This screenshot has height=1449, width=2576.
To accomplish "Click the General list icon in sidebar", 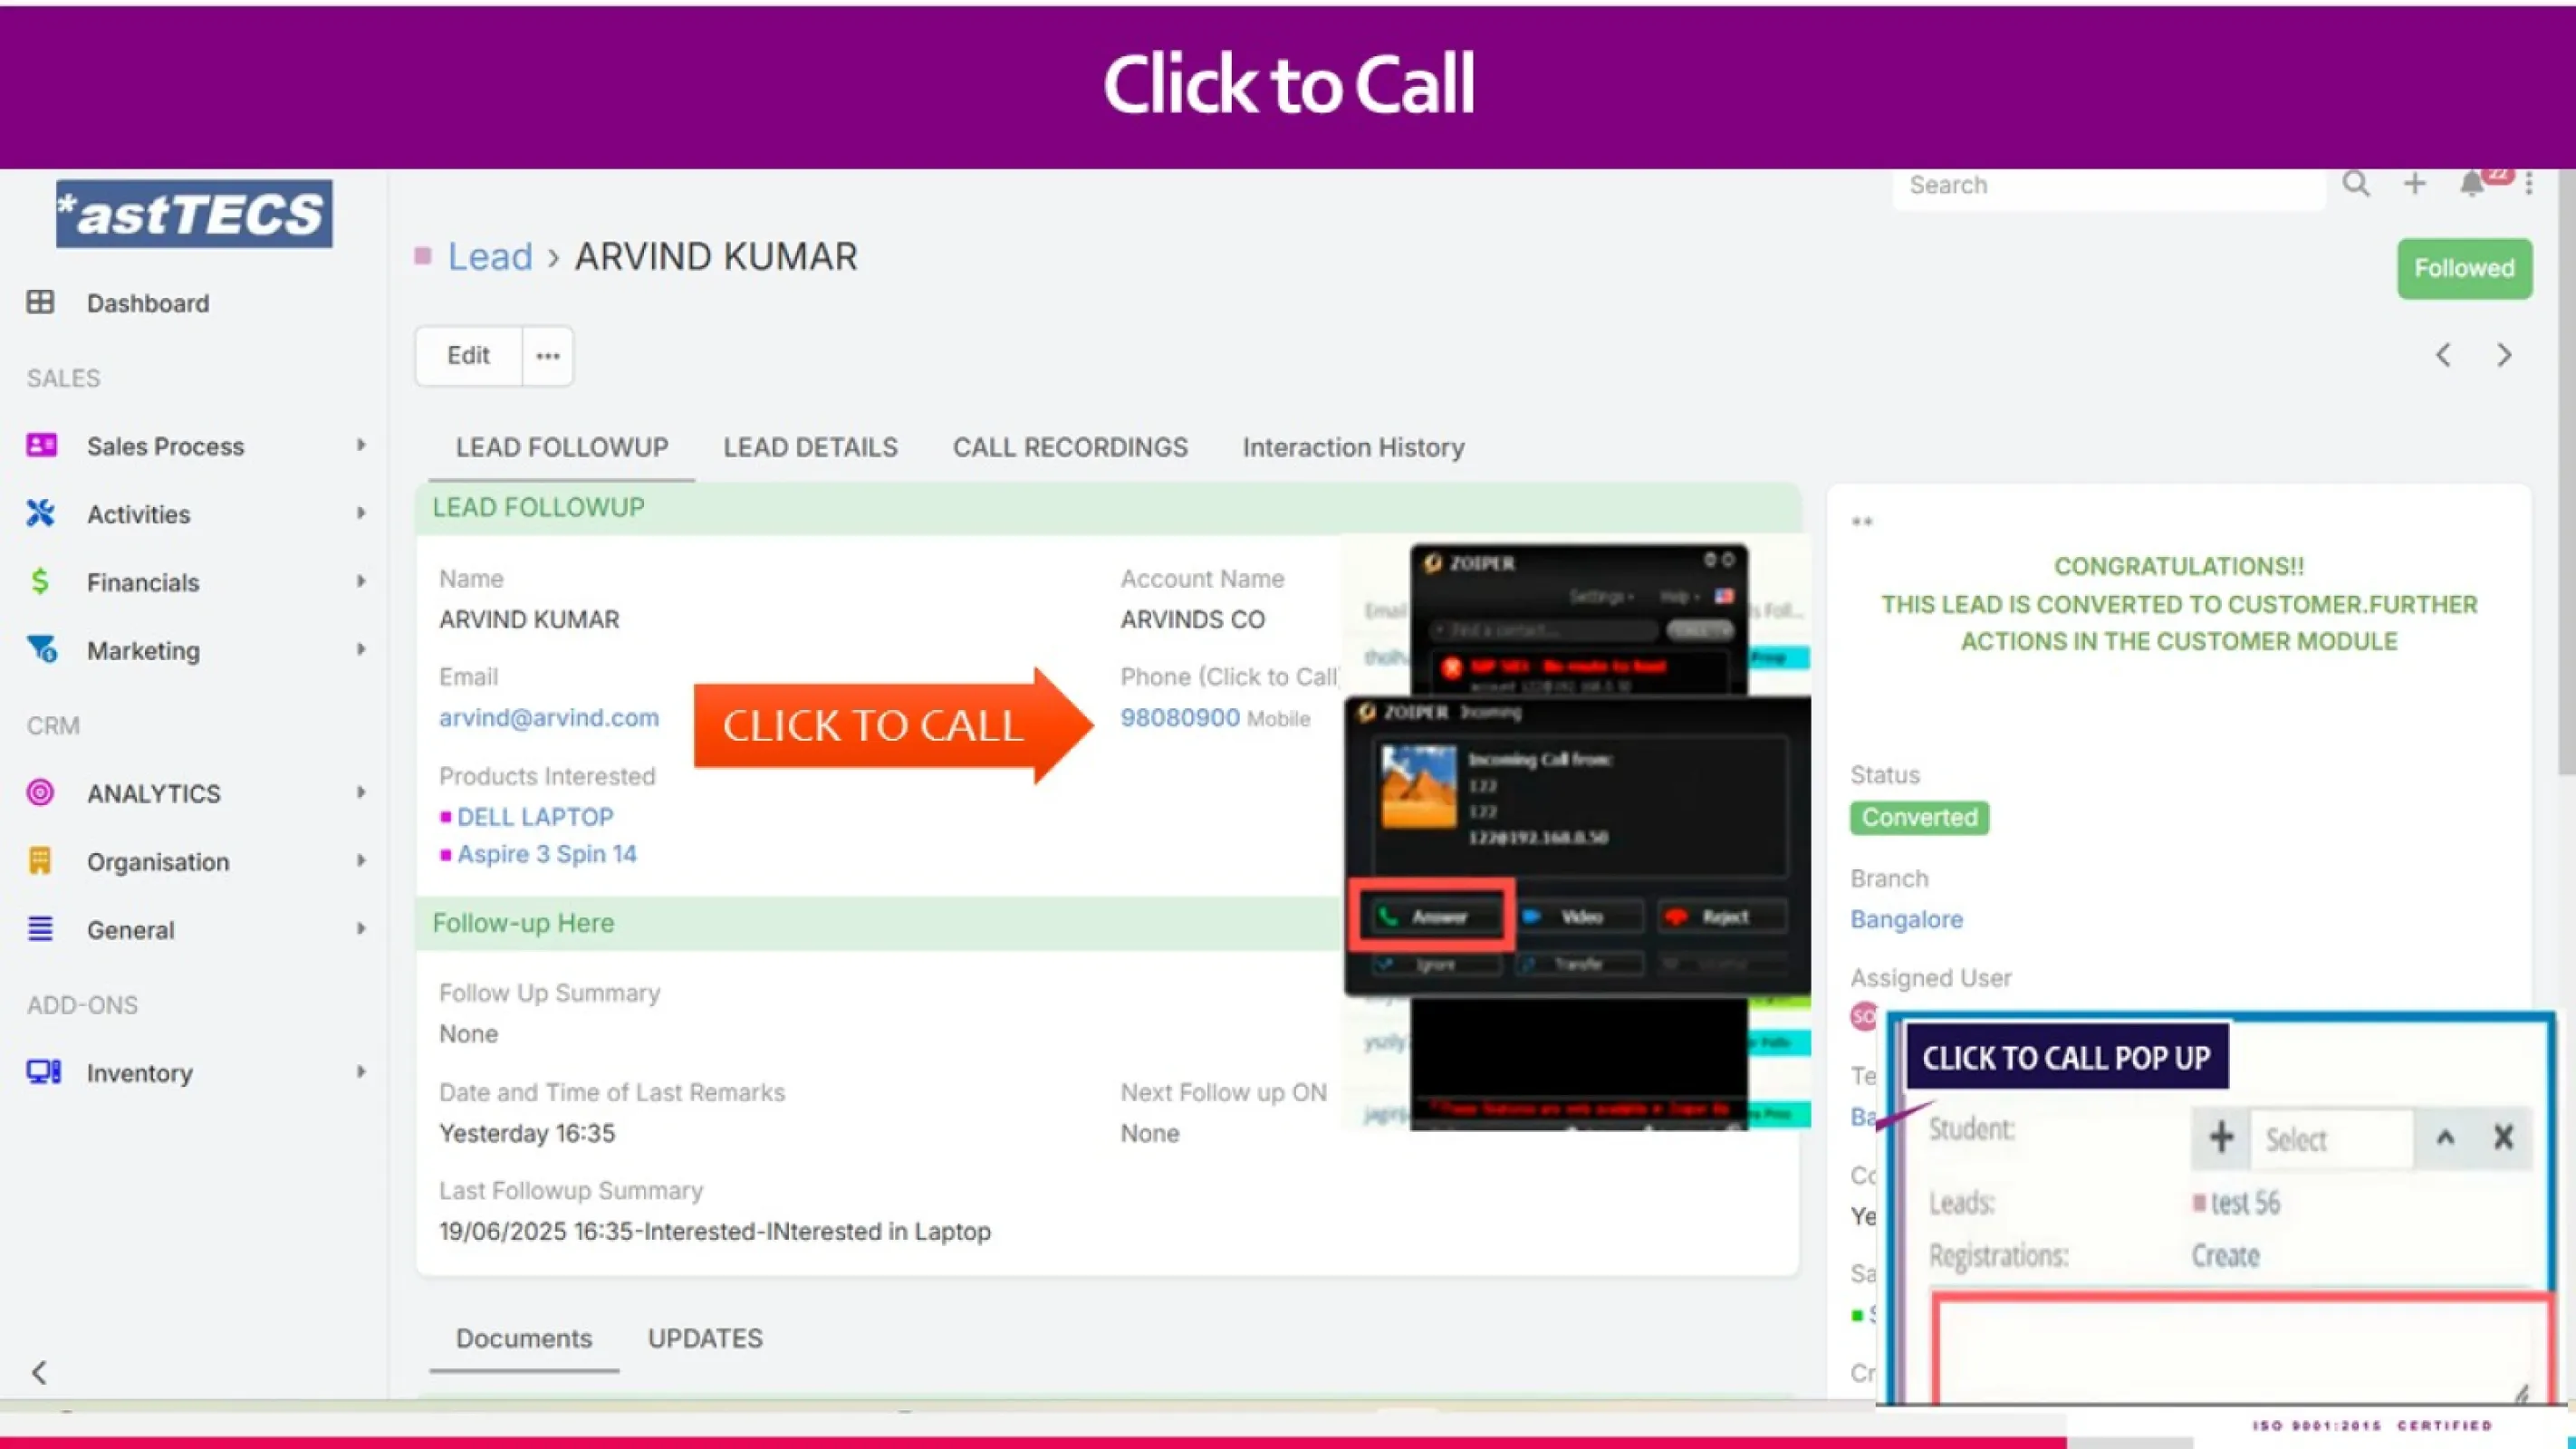I will click(x=41, y=929).
